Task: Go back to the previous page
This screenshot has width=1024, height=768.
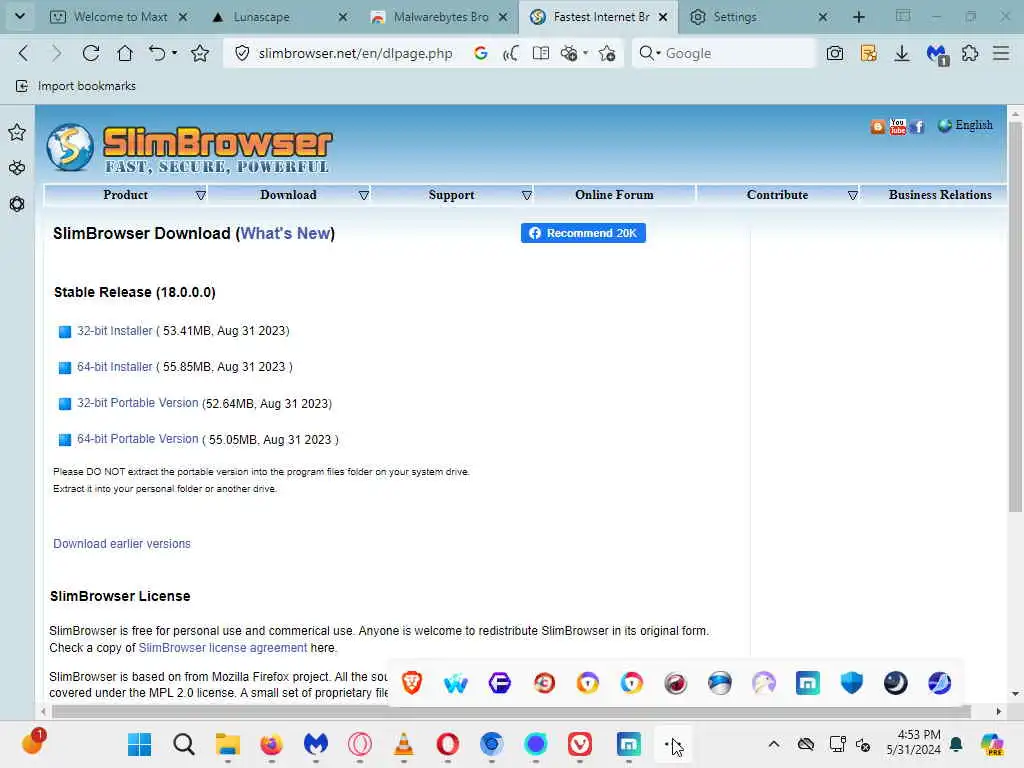Action: coord(24,53)
